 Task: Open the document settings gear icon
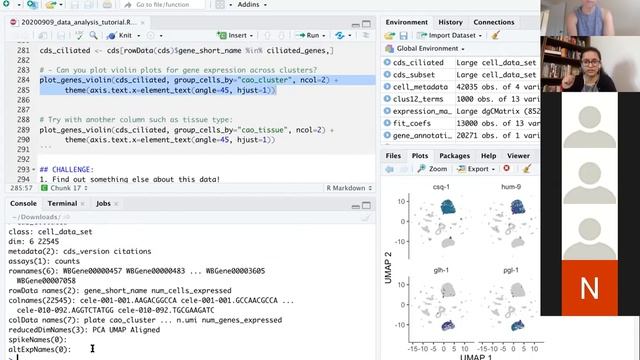click(x=151, y=36)
